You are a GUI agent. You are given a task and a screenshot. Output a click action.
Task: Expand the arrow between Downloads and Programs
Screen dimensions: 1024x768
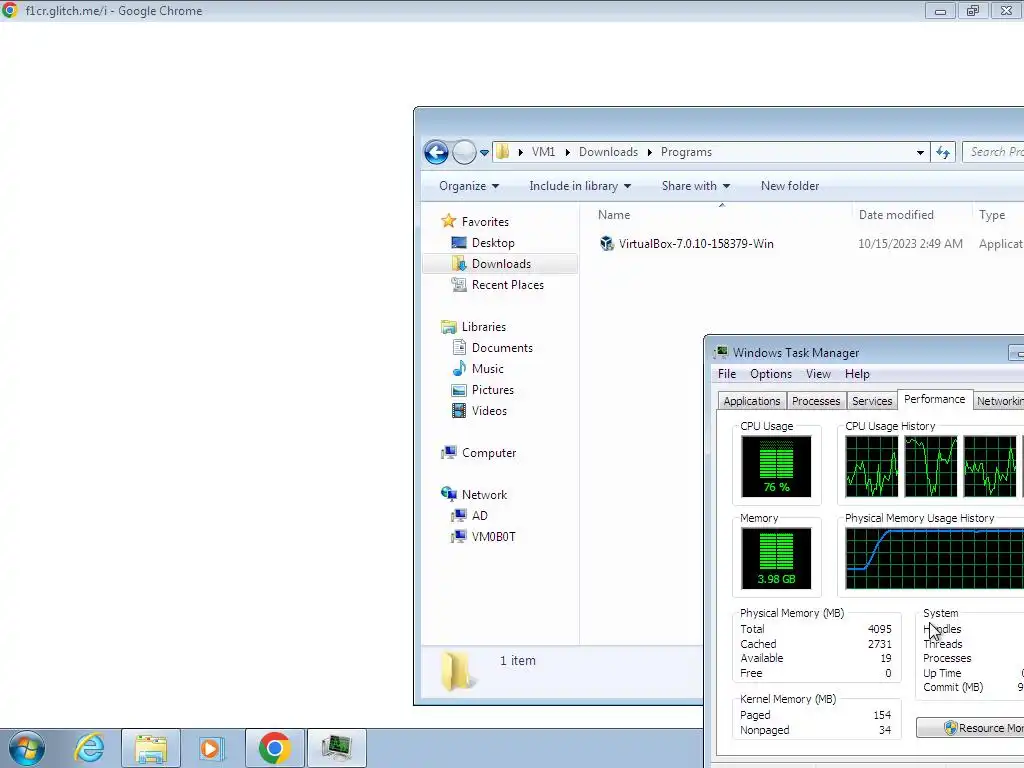[650, 152]
